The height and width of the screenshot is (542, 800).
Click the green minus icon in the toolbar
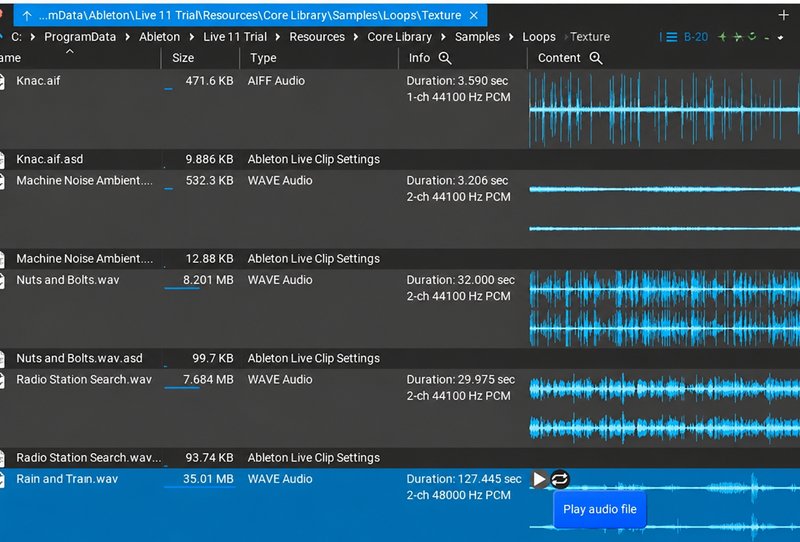click(767, 37)
